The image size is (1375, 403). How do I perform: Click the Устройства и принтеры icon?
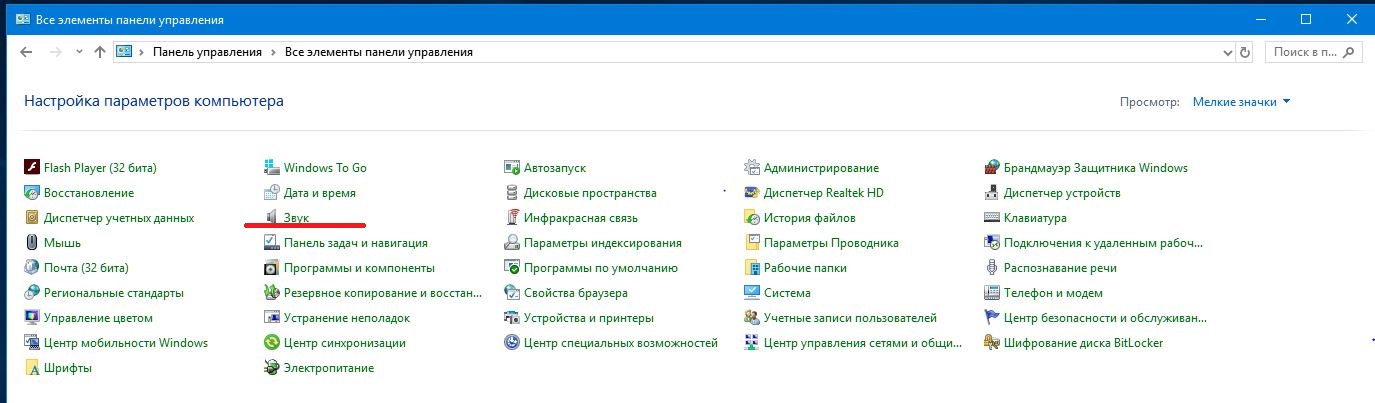pyautogui.click(x=512, y=318)
